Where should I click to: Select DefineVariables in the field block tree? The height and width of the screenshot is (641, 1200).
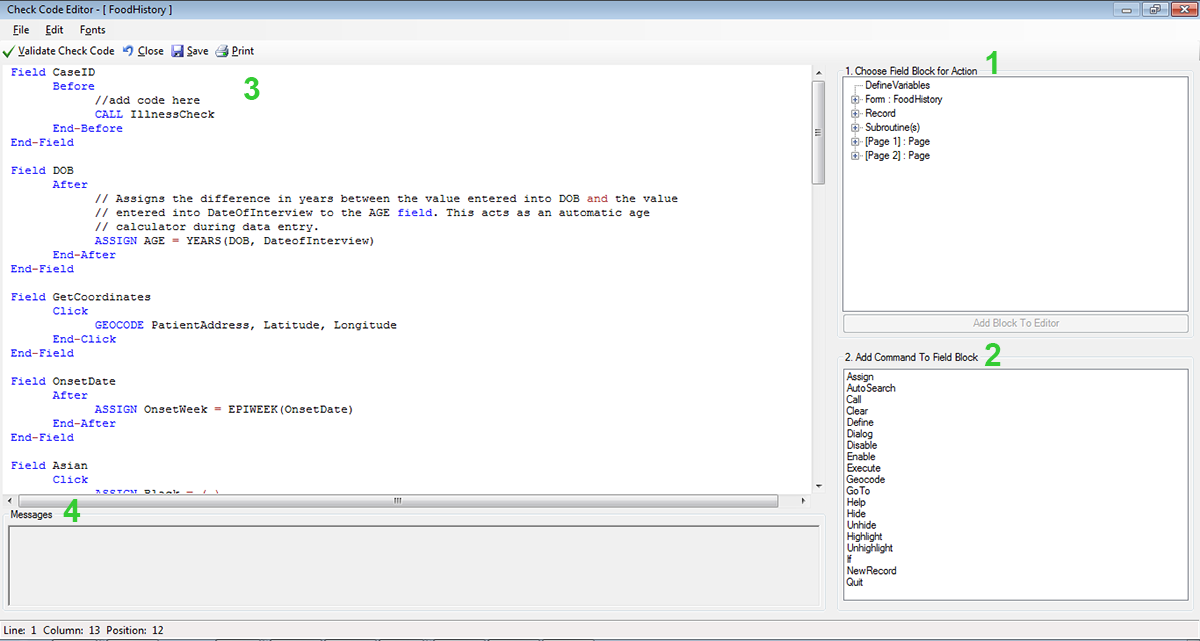pos(897,86)
